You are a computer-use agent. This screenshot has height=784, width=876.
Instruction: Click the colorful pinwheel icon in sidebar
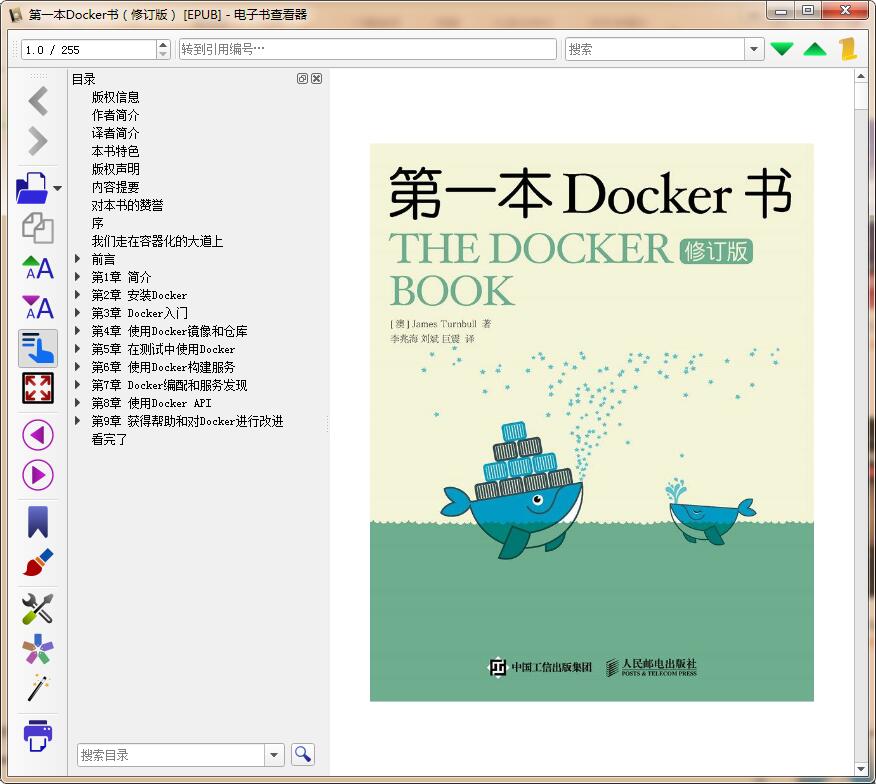point(38,649)
